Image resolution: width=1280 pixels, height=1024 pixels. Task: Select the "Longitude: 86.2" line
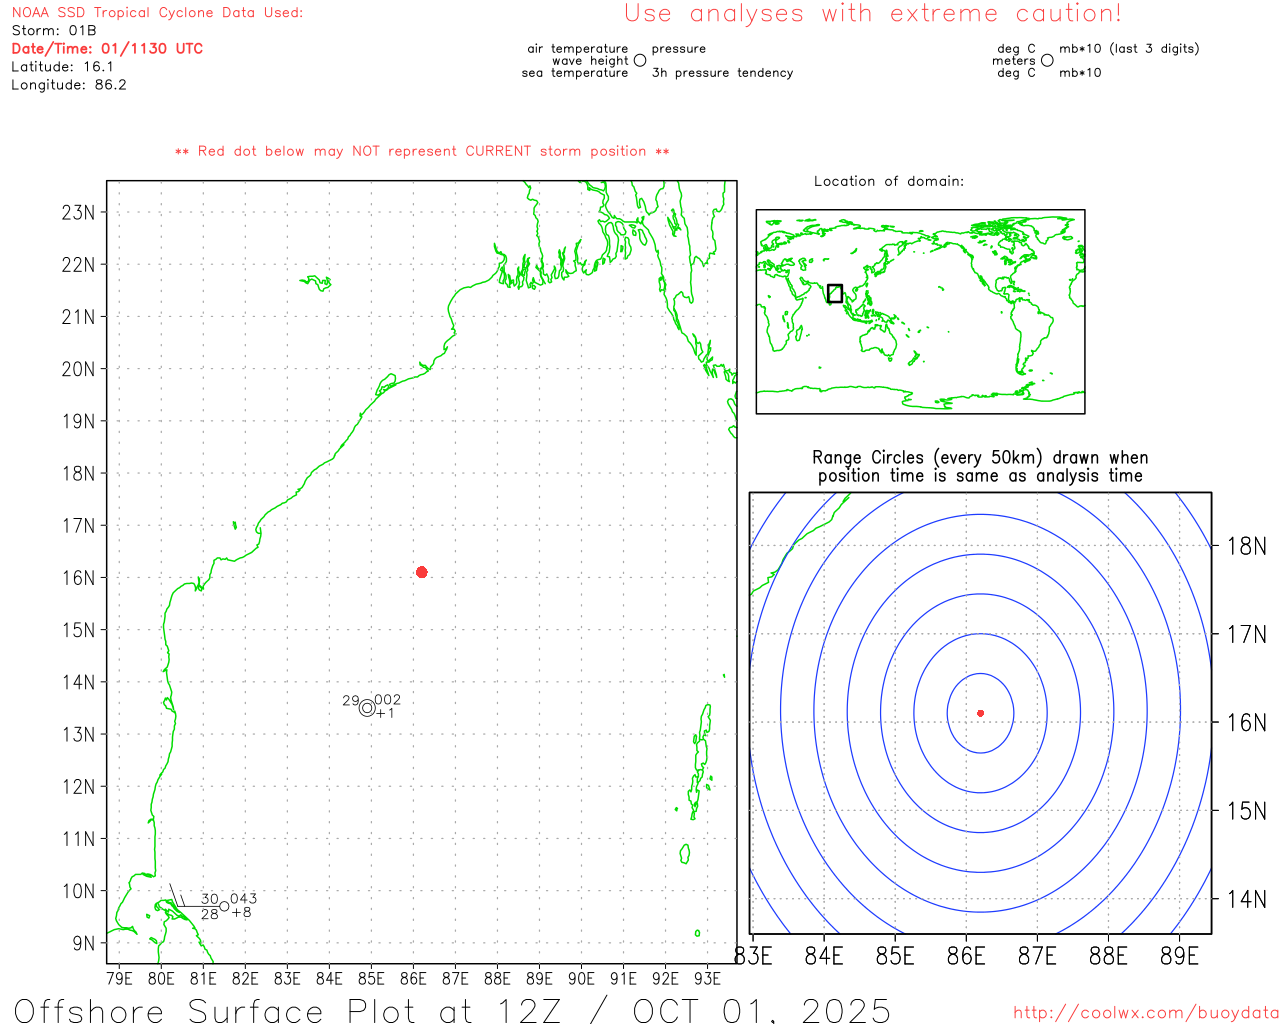[x=69, y=85]
